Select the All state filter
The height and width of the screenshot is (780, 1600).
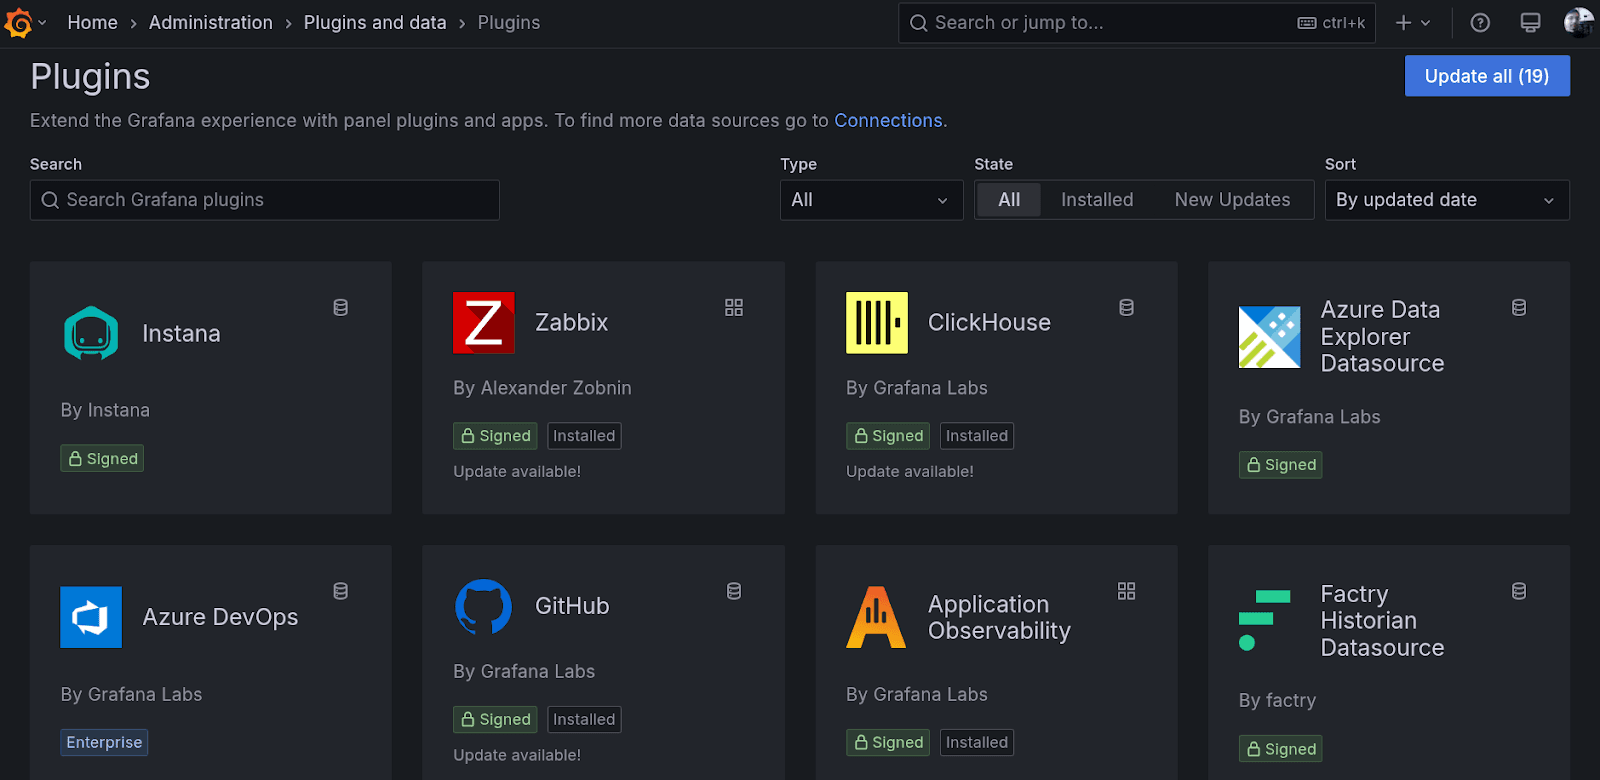1009,200
